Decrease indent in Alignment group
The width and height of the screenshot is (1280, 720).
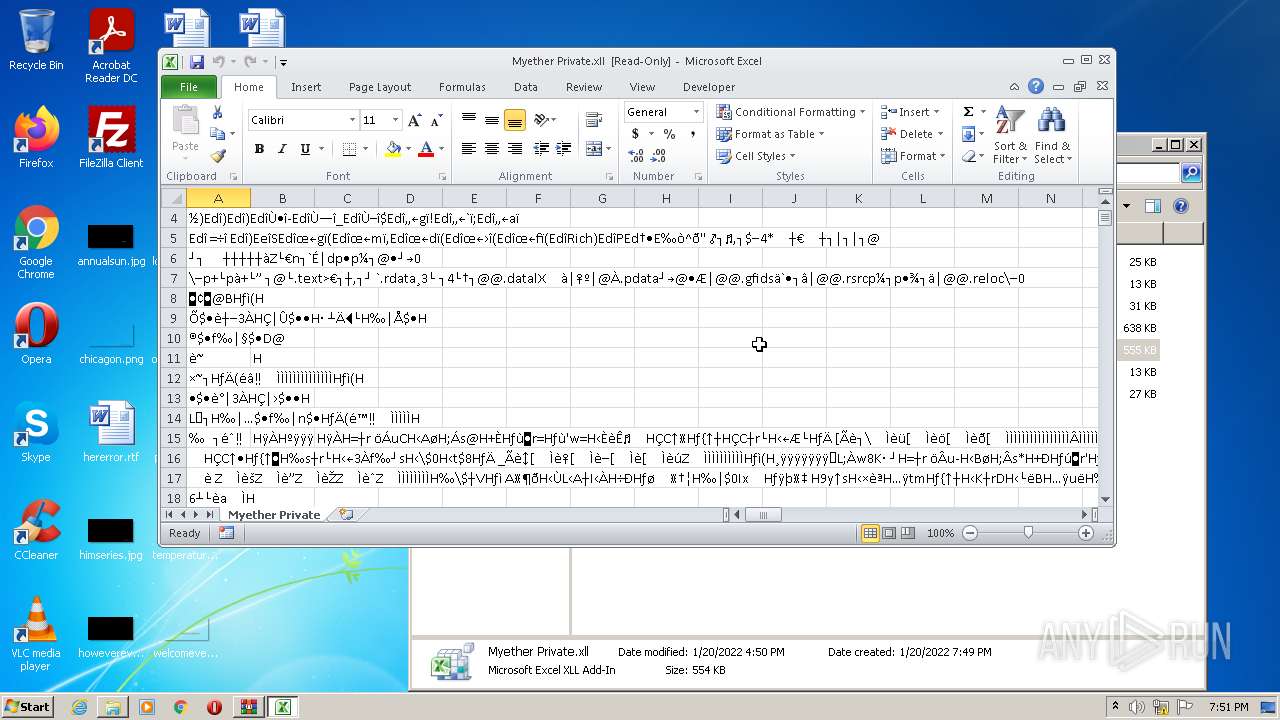(540, 149)
